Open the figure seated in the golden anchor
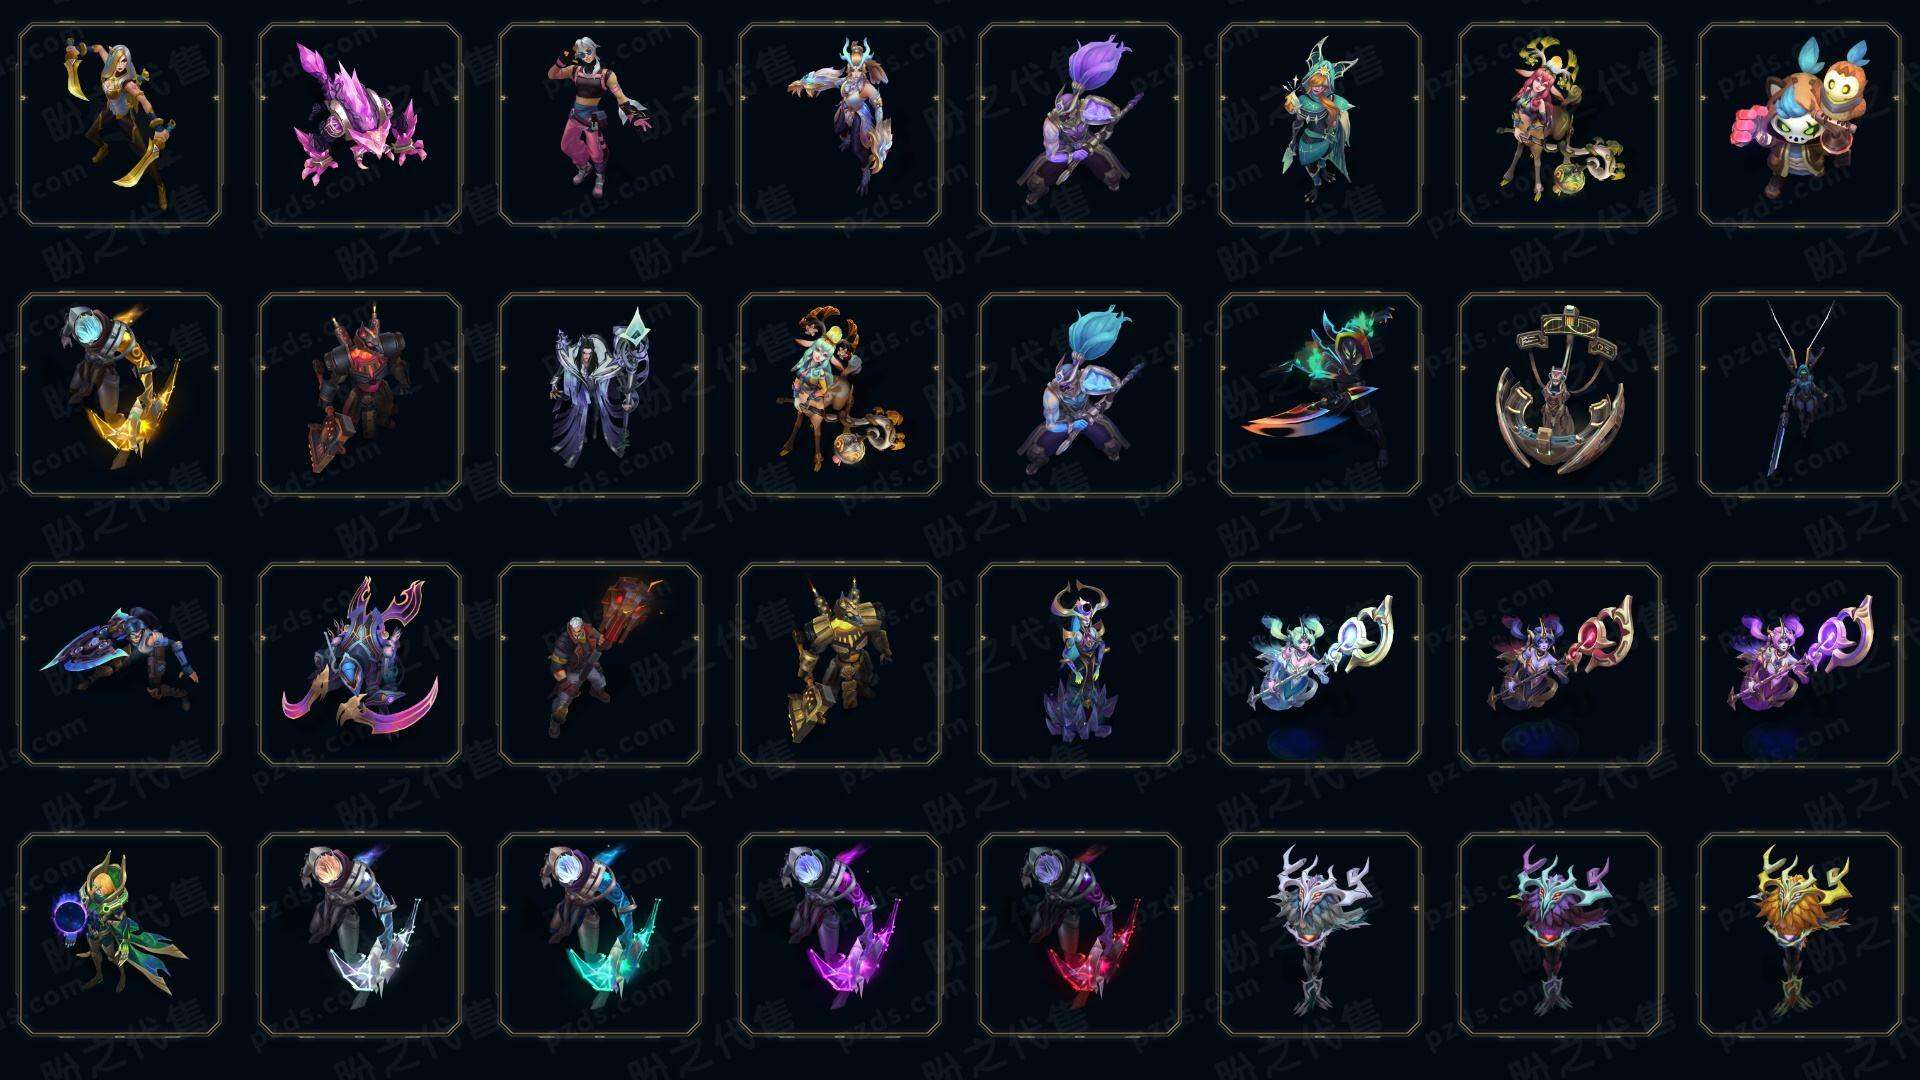 tap(1560, 394)
